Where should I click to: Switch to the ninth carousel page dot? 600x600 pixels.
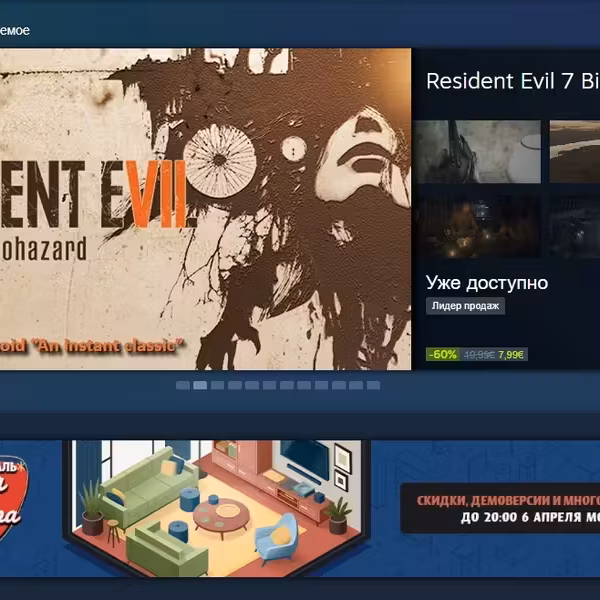tap(321, 385)
